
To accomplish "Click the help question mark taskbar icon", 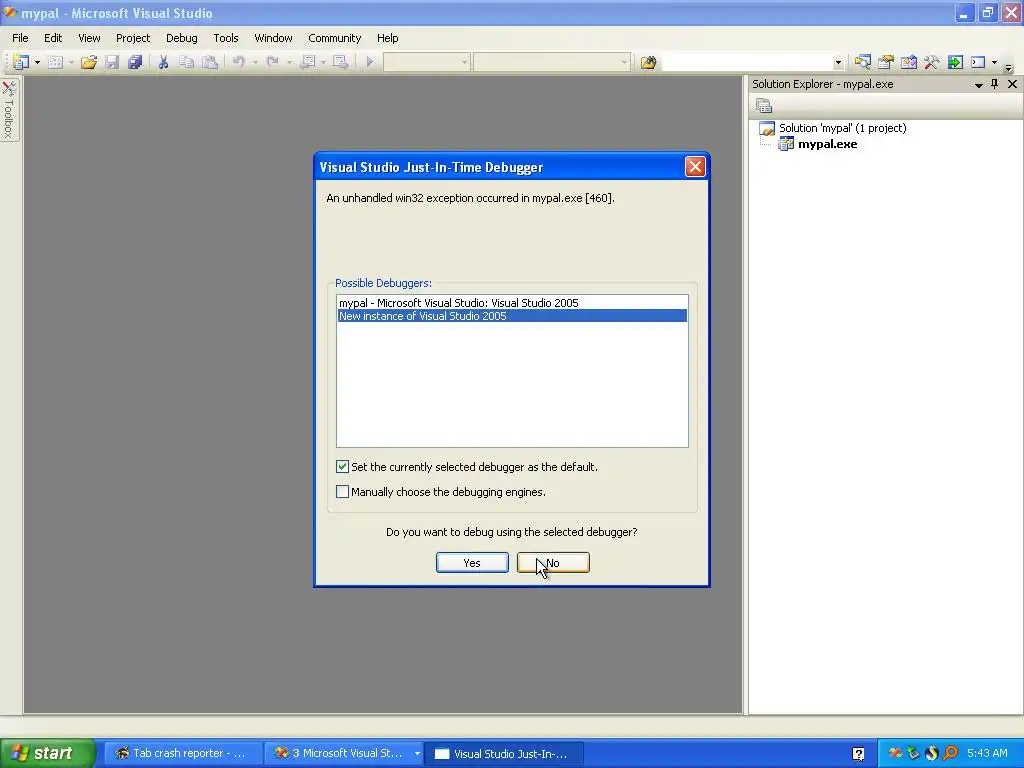I will [x=858, y=754].
